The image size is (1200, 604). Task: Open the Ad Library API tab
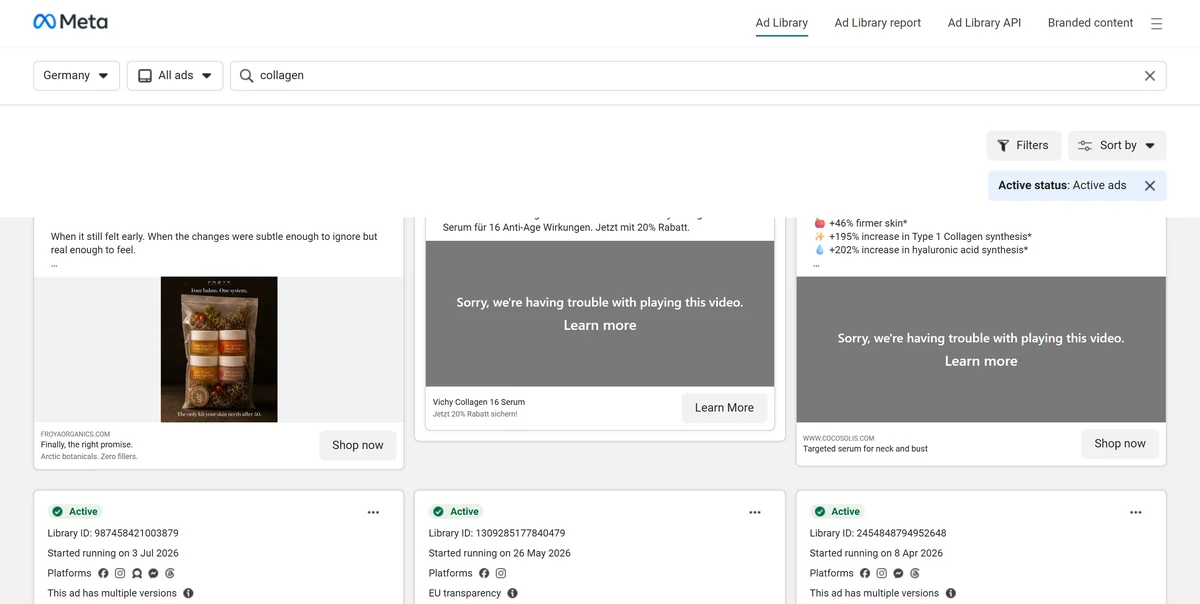pyautogui.click(x=985, y=22)
